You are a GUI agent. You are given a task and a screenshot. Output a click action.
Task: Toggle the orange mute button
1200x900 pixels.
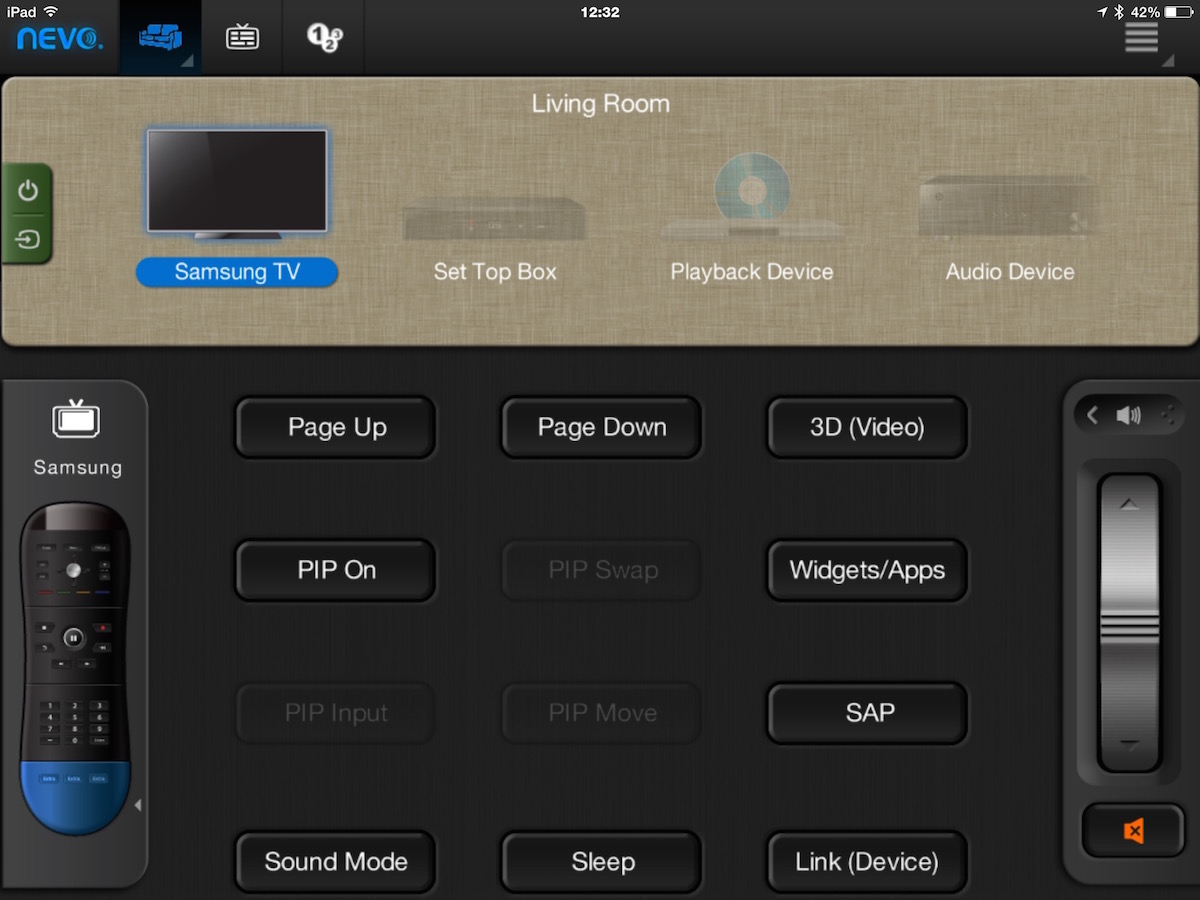[x=1133, y=831]
